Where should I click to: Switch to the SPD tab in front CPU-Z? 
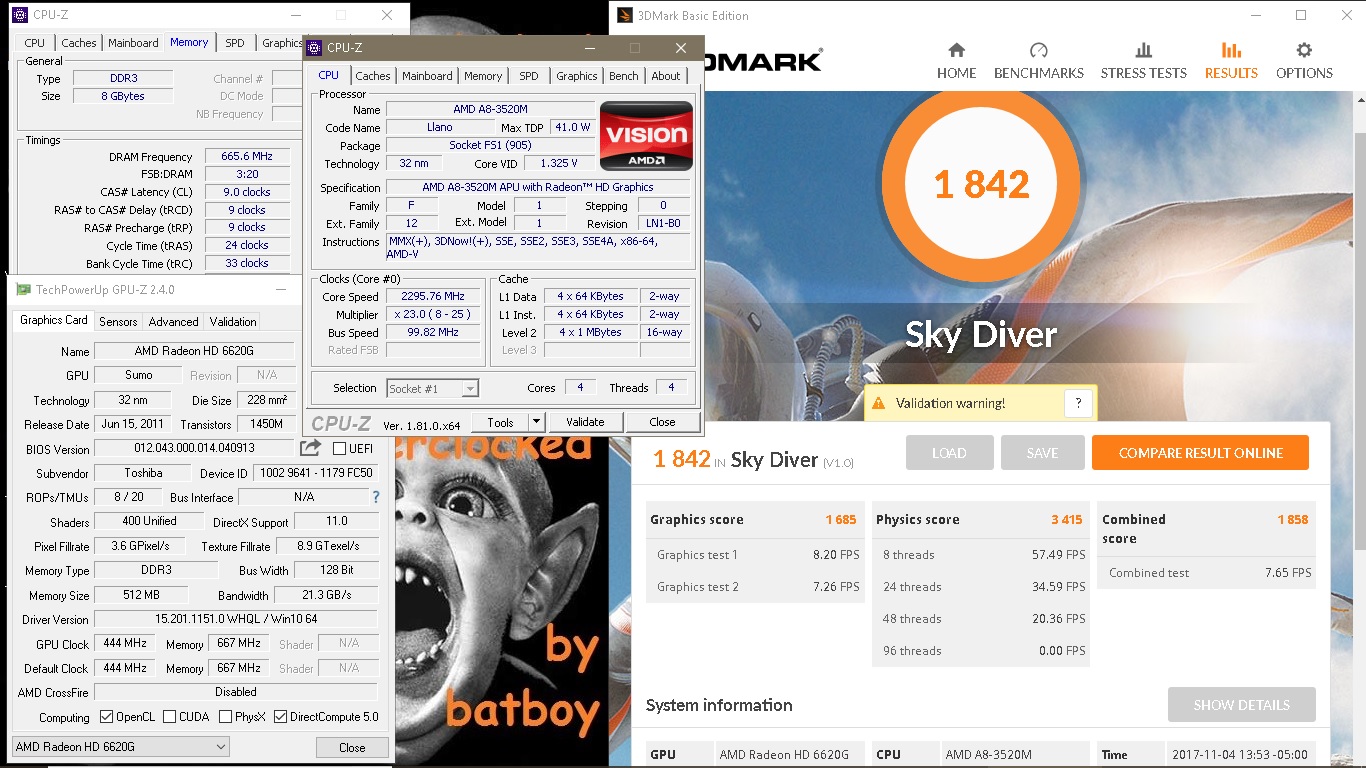(x=529, y=76)
